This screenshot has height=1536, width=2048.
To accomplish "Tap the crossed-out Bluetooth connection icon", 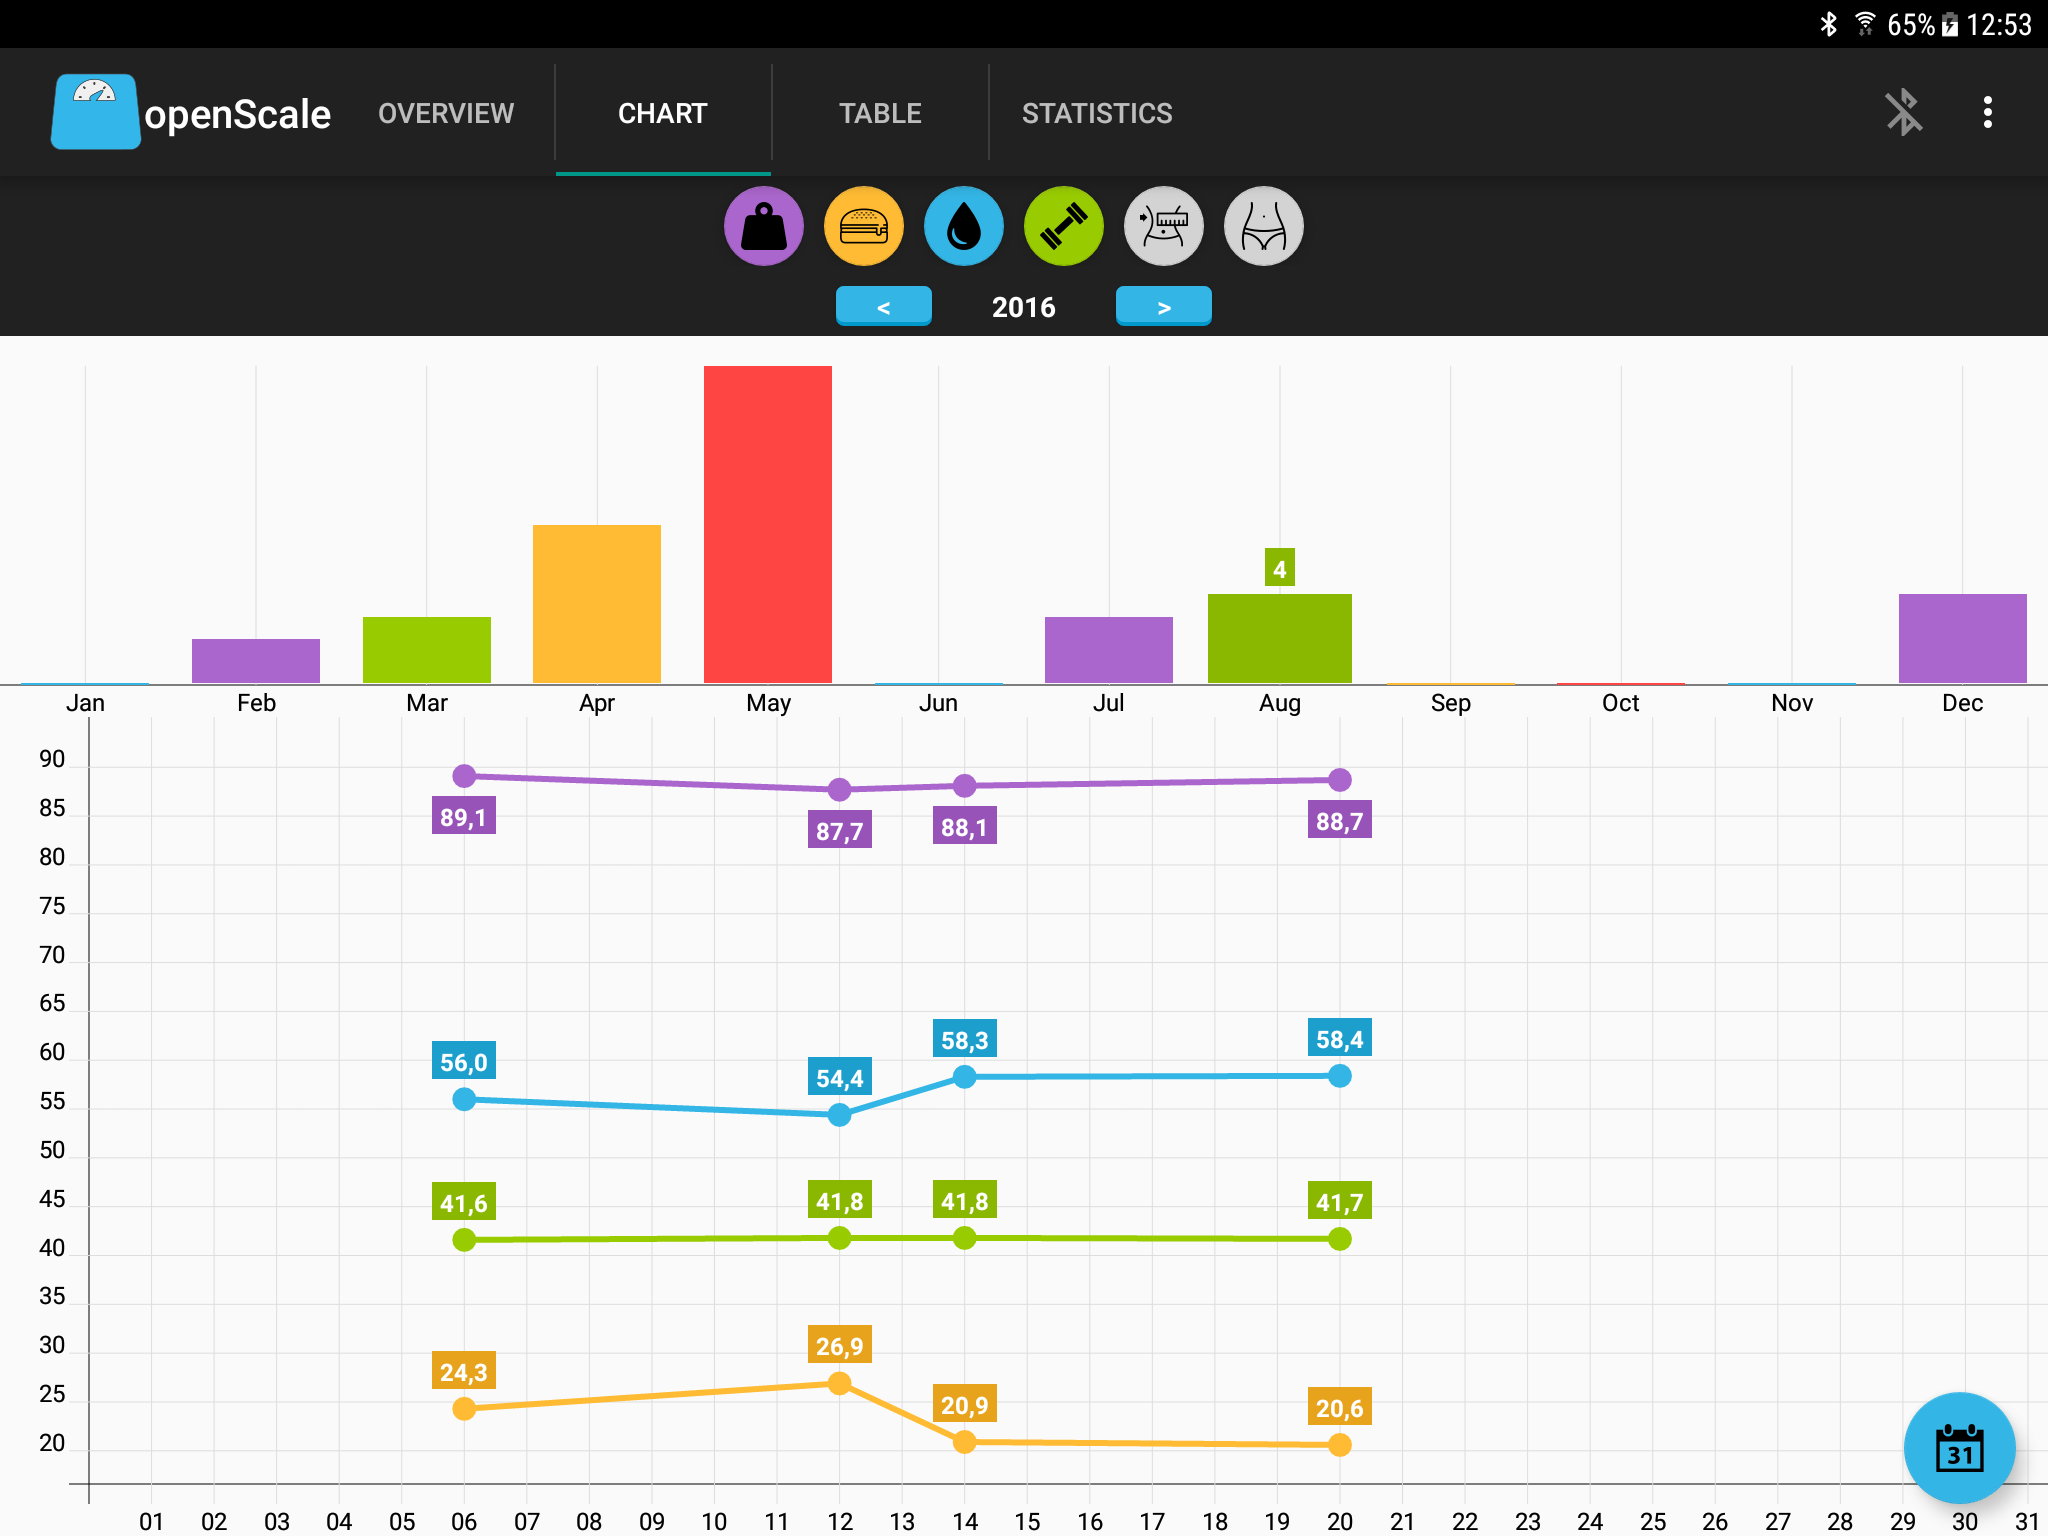I will point(1904,112).
